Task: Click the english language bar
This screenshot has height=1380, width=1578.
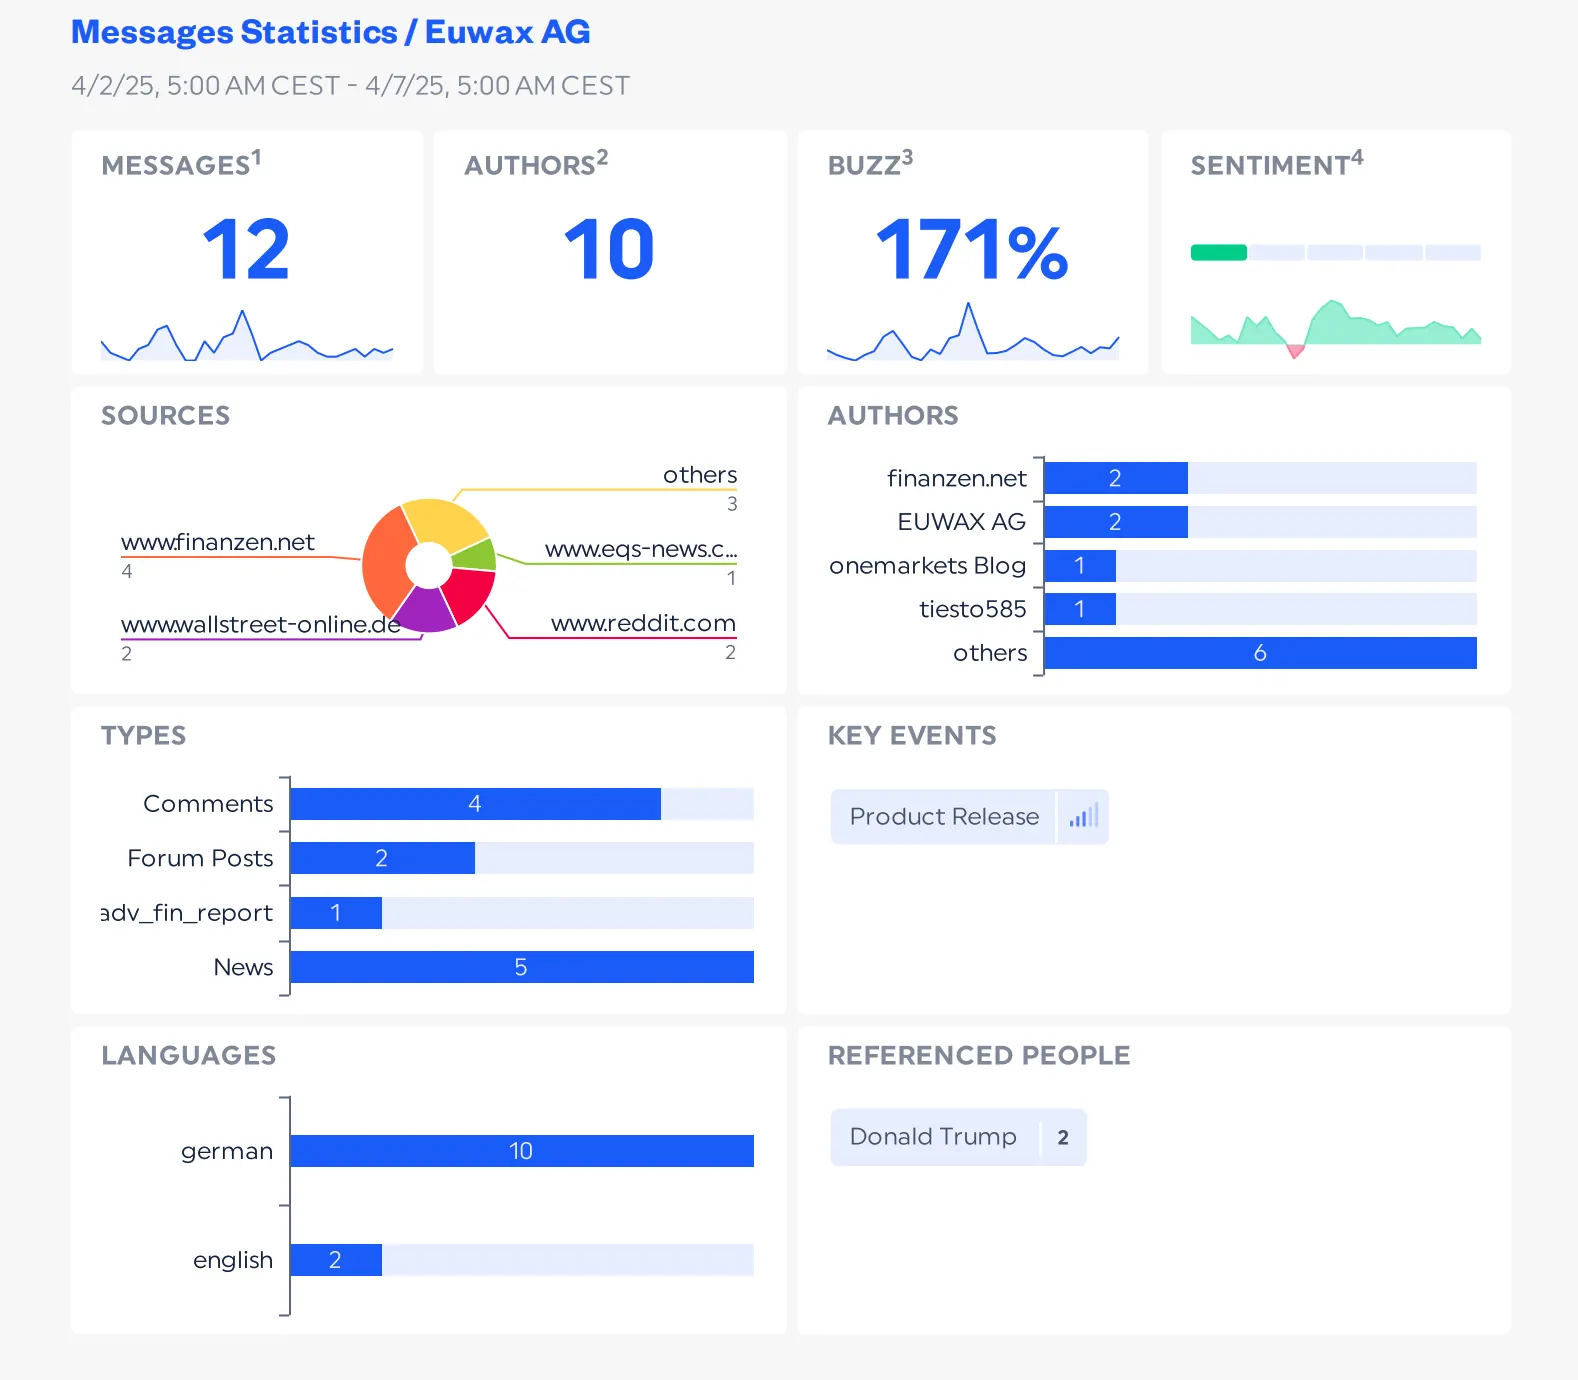Action: point(335,1260)
